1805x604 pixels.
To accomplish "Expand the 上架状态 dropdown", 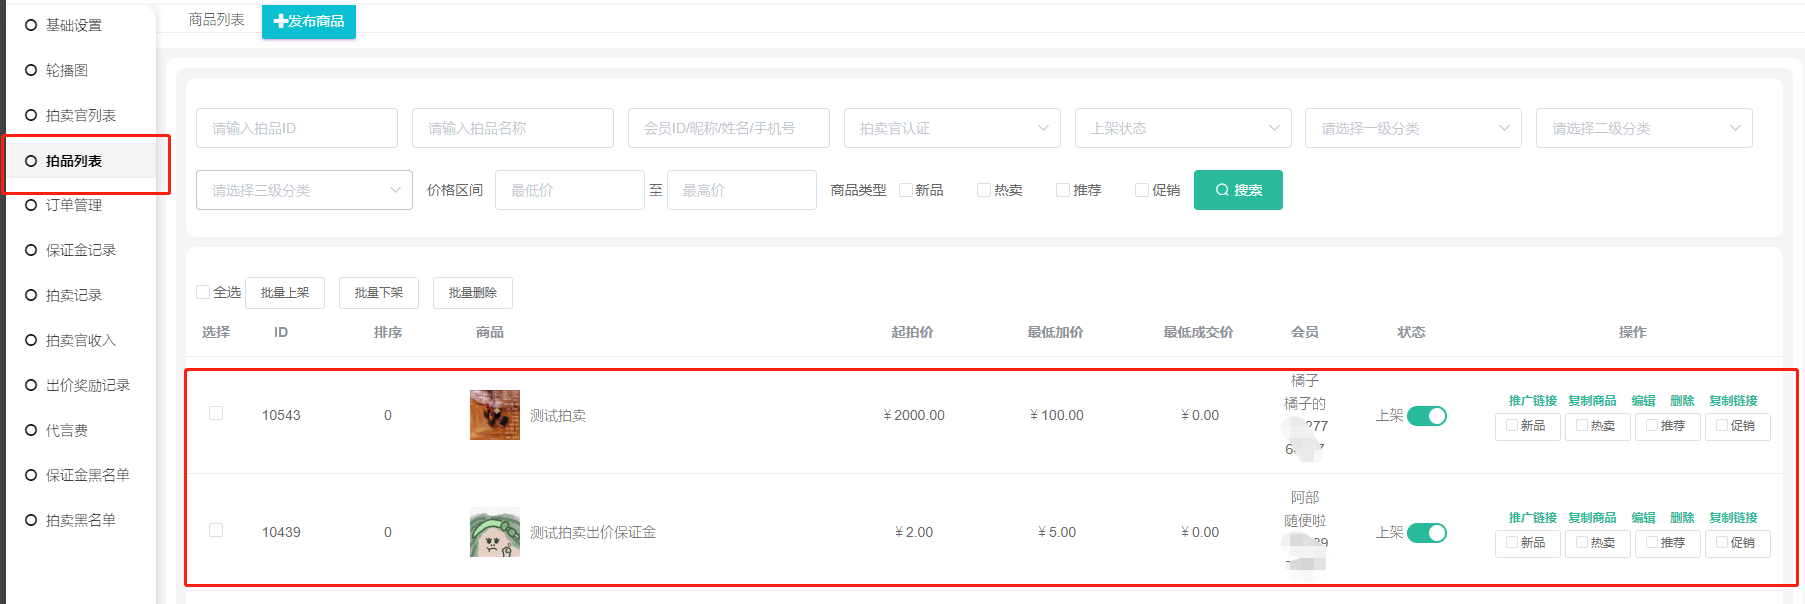I will click(x=1182, y=128).
